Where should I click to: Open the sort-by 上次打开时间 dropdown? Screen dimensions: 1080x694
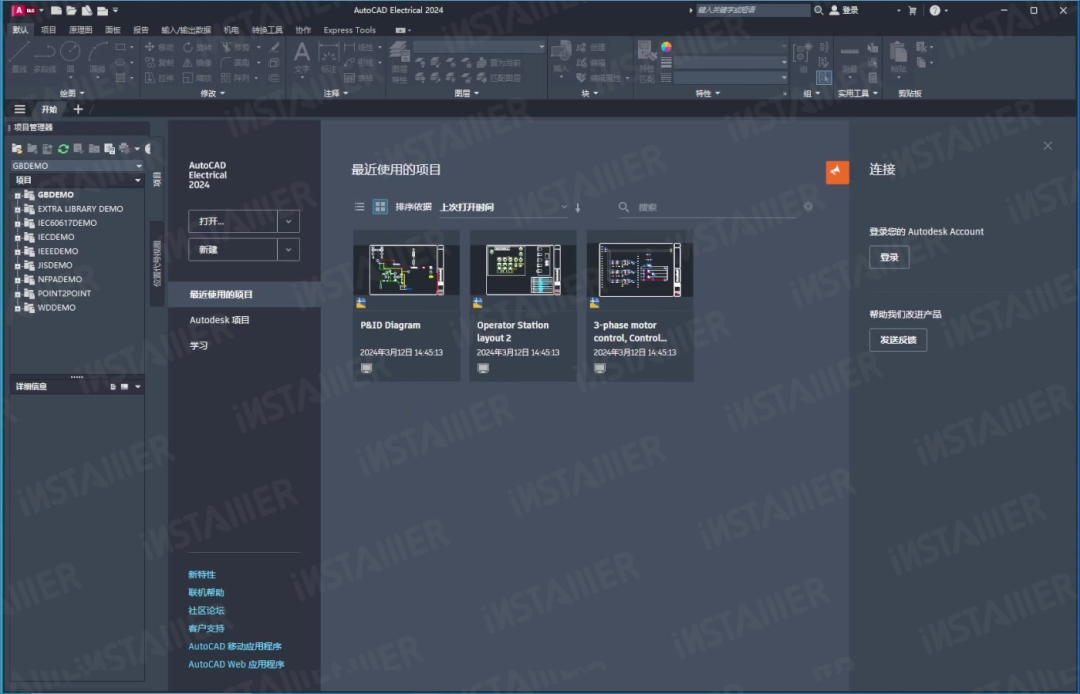coord(503,207)
